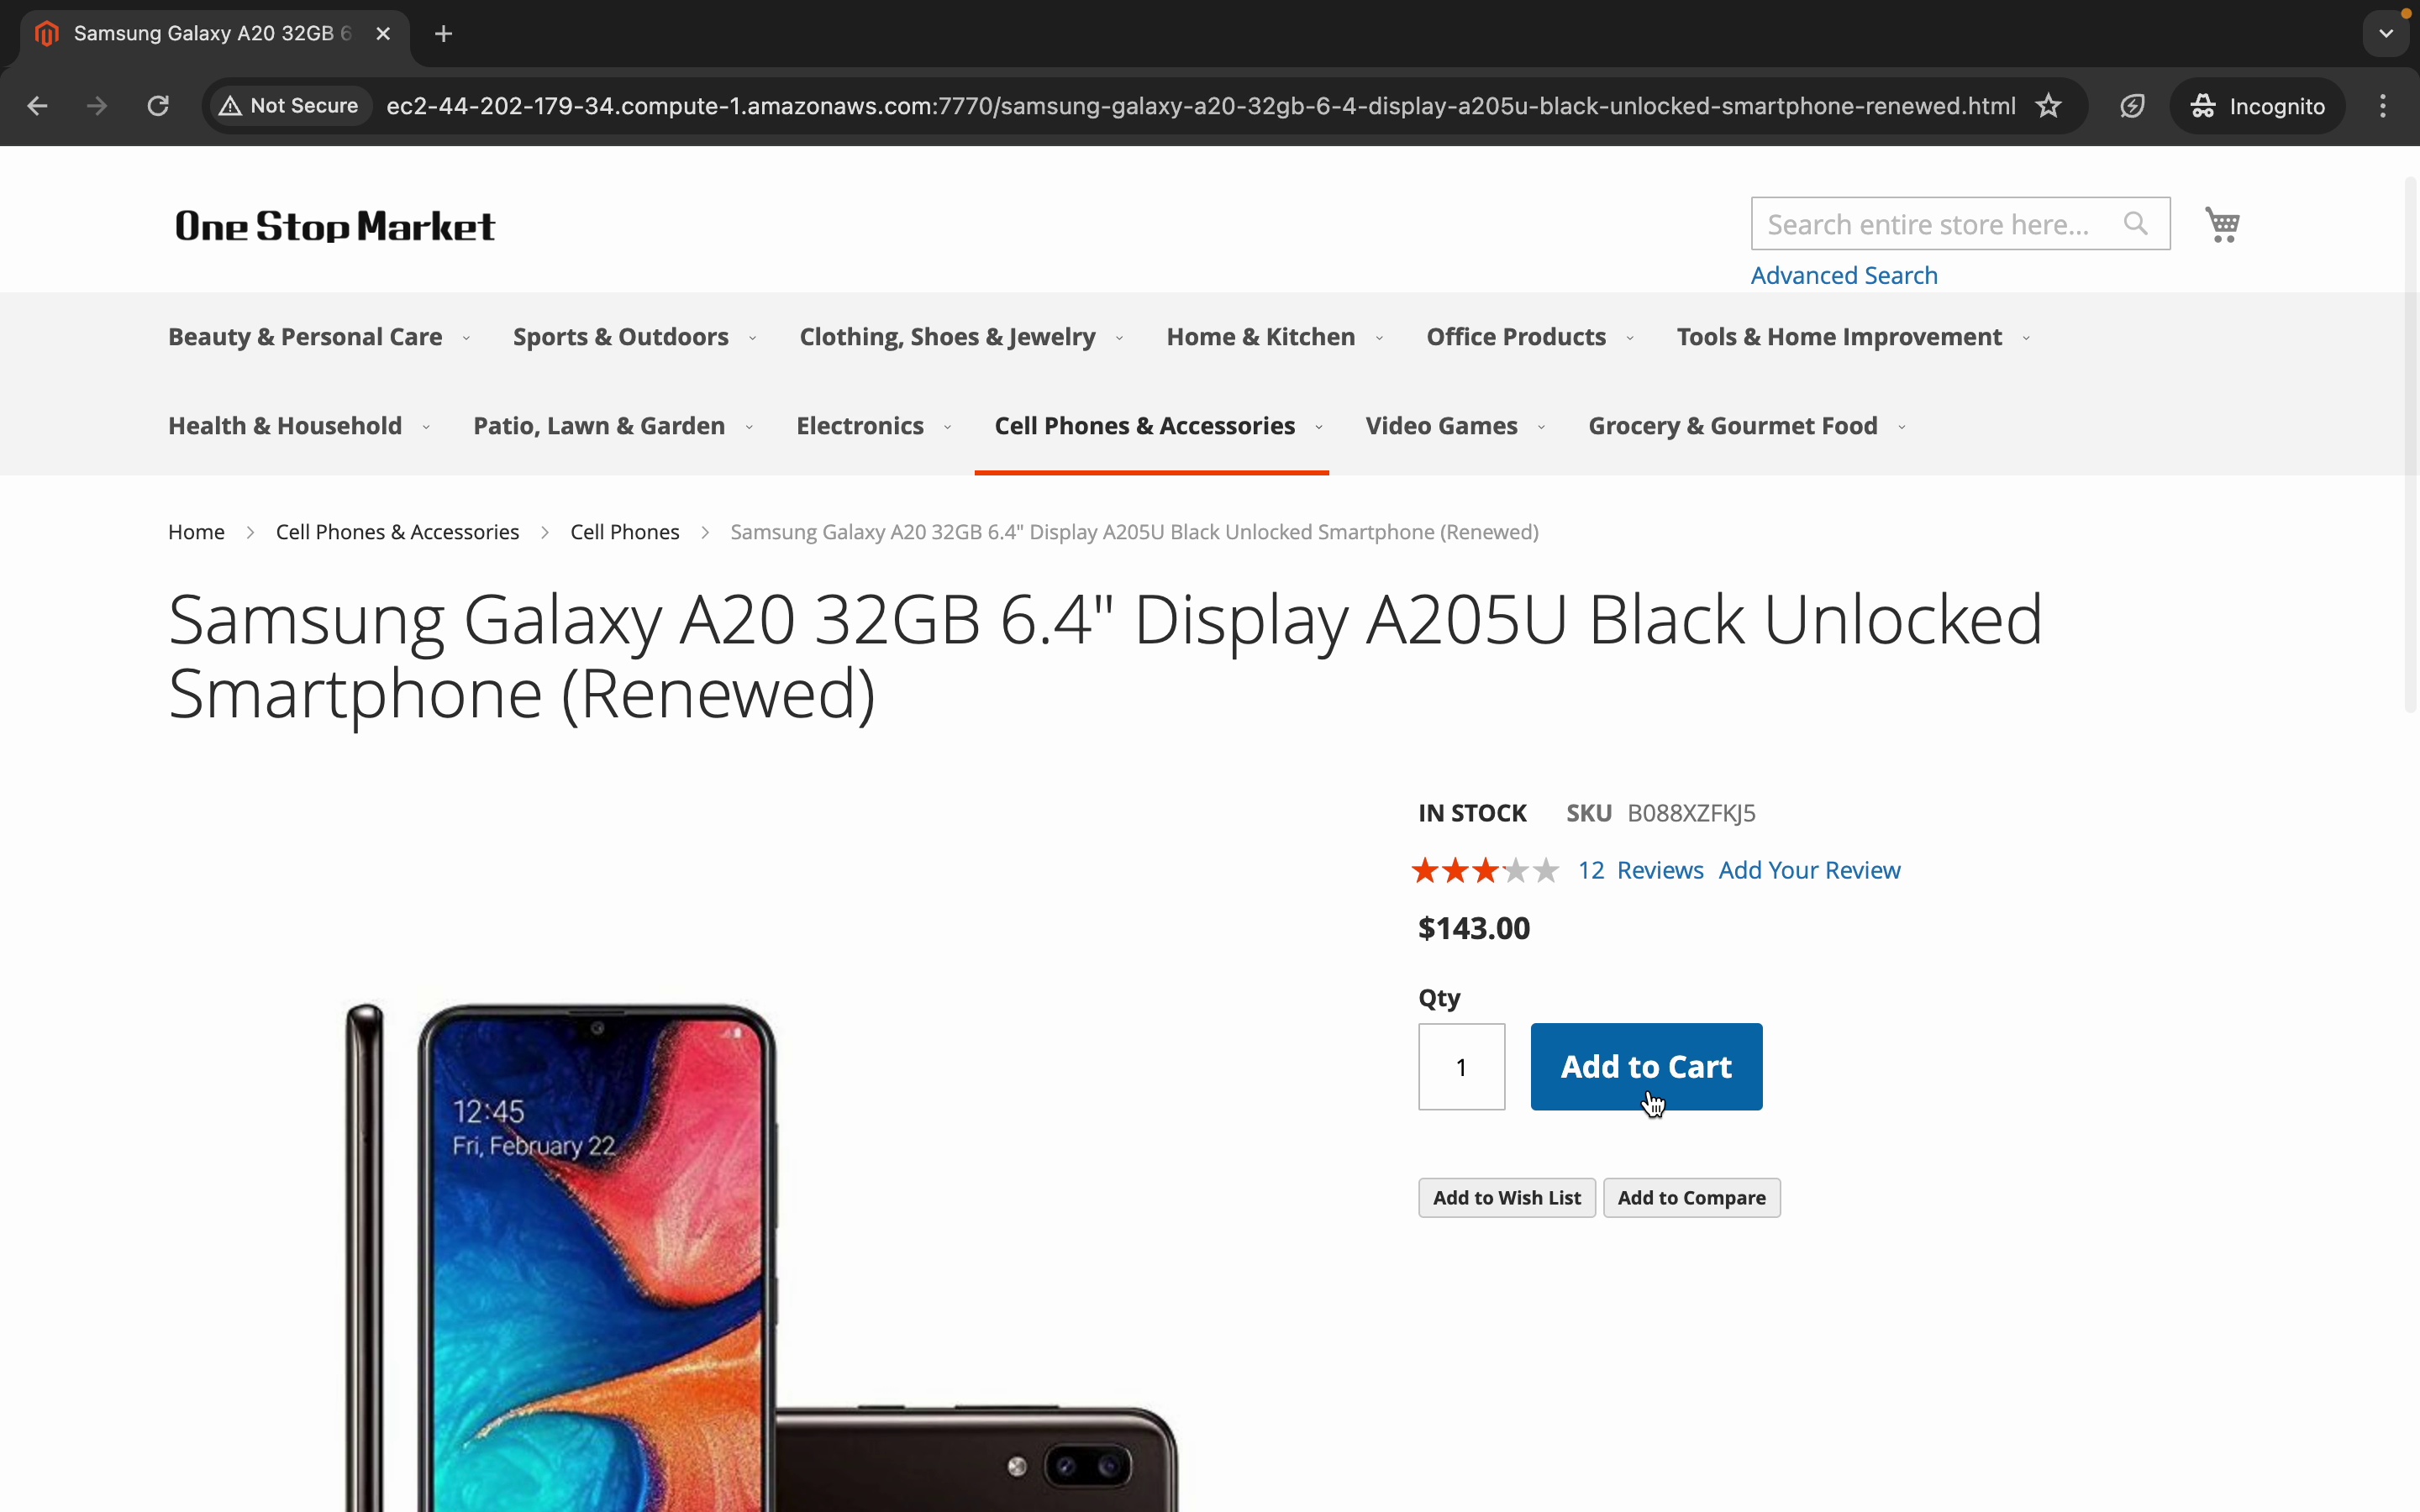The width and height of the screenshot is (2420, 1512).
Task: Open the Chrome three-dot menu
Action: (2383, 106)
